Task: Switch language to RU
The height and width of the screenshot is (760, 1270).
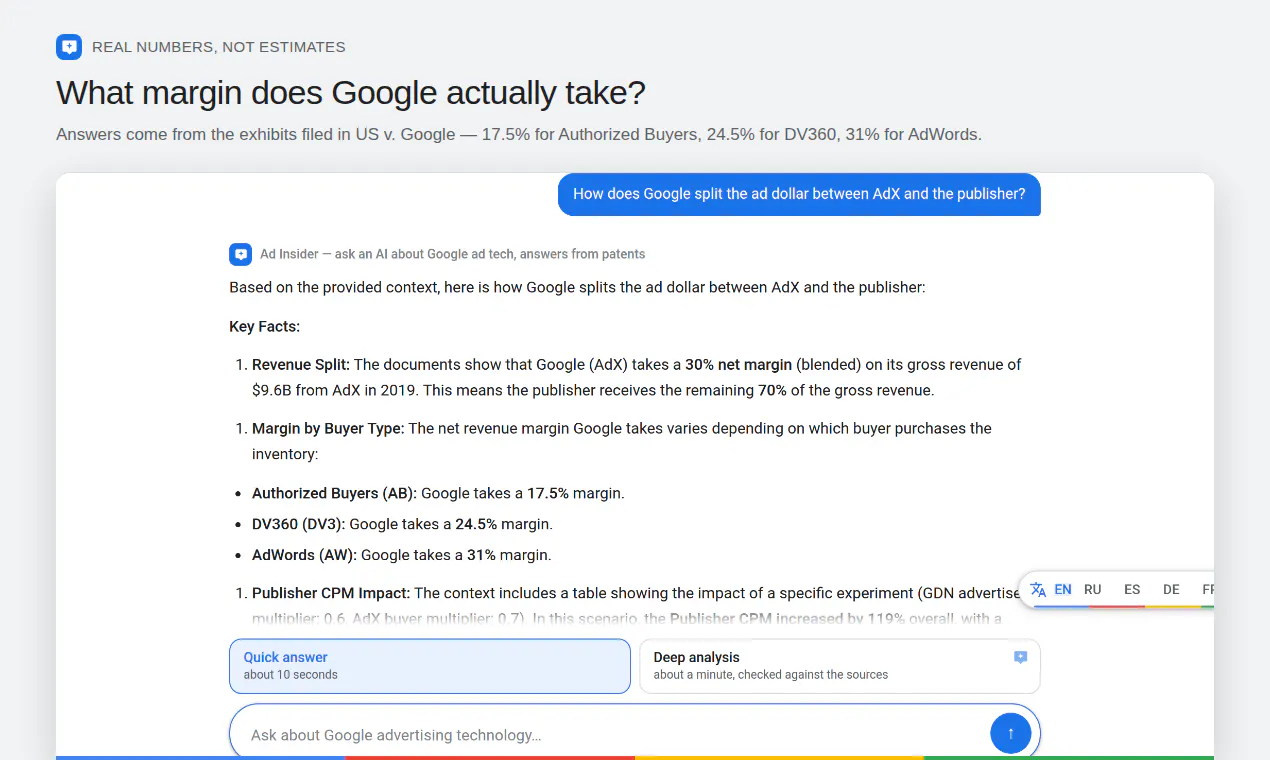Action: [1093, 590]
